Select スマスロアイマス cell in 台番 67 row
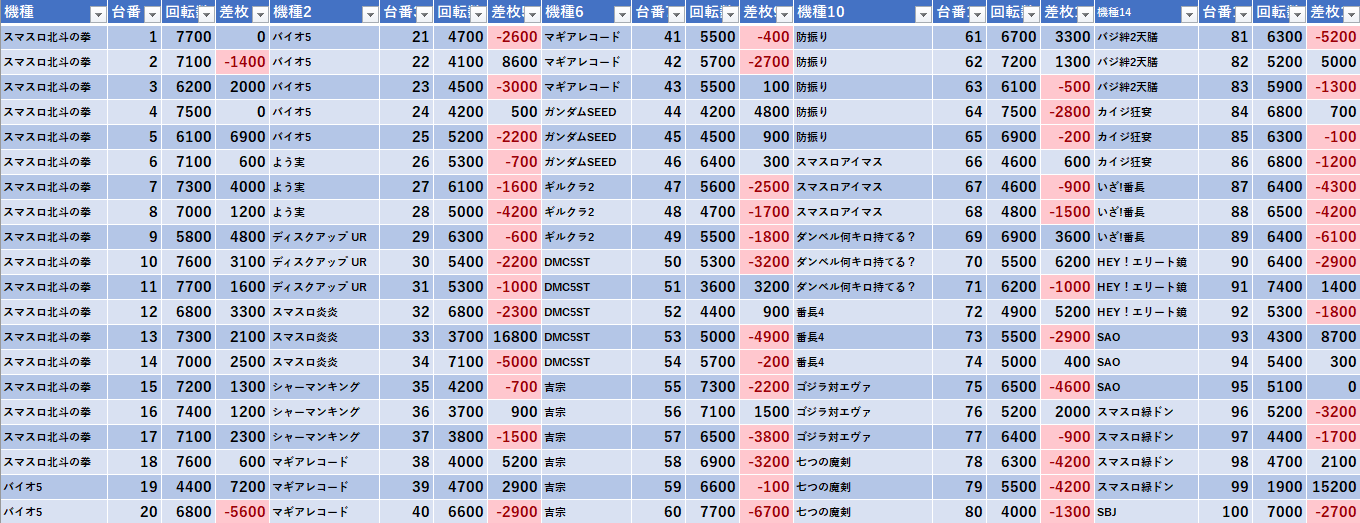This screenshot has height=523, width=1360. 863,187
